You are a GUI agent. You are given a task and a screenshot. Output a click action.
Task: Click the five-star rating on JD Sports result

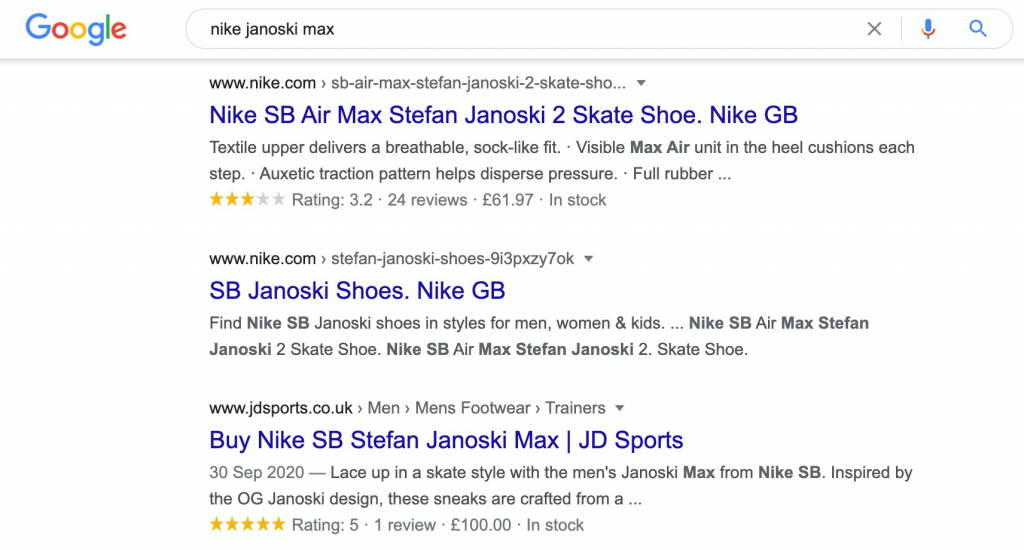[247, 524]
